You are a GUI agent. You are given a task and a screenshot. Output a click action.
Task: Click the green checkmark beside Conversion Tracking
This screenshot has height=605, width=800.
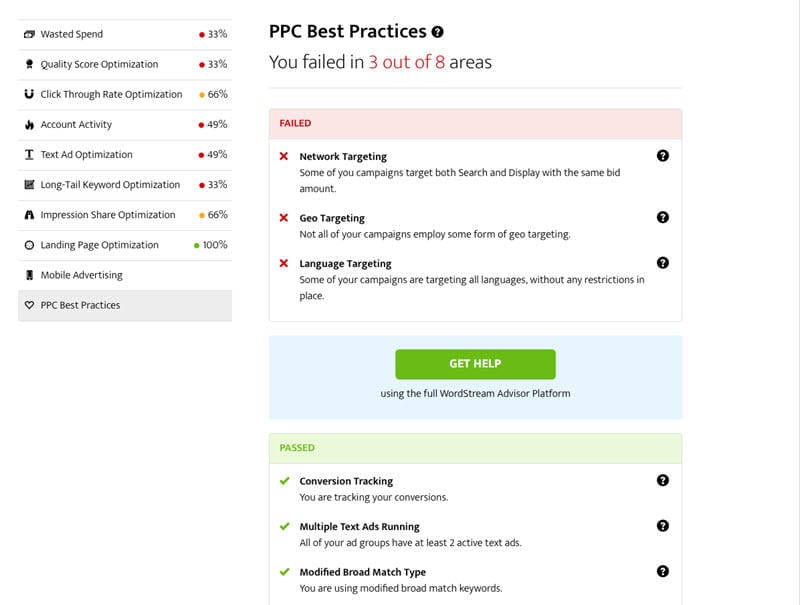(x=285, y=481)
